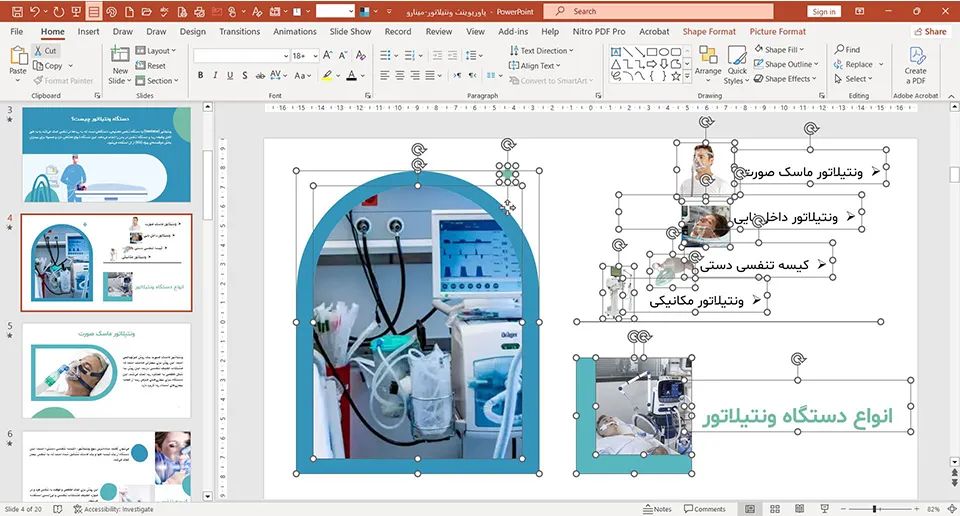Toggle the Comments pane
960x516 pixels.
[x=705, y=509]
